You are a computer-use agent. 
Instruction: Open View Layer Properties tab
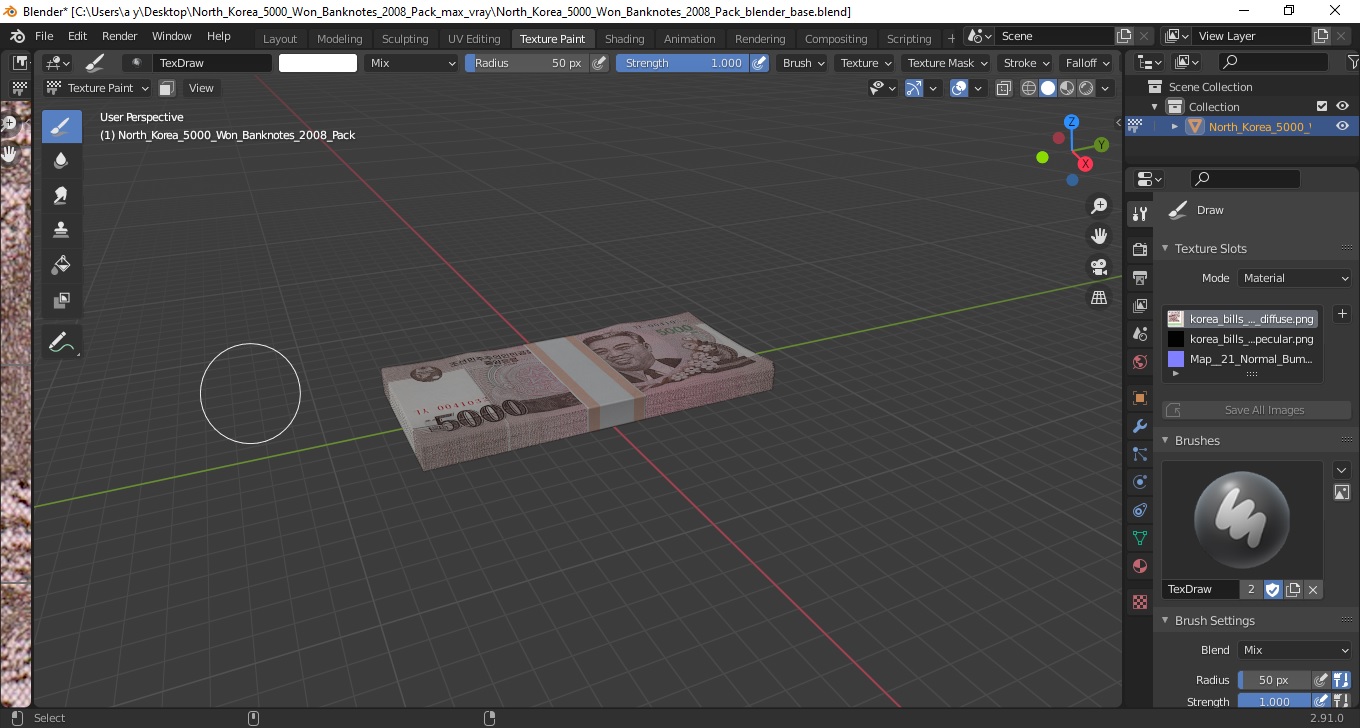[x=1139, y=305]
